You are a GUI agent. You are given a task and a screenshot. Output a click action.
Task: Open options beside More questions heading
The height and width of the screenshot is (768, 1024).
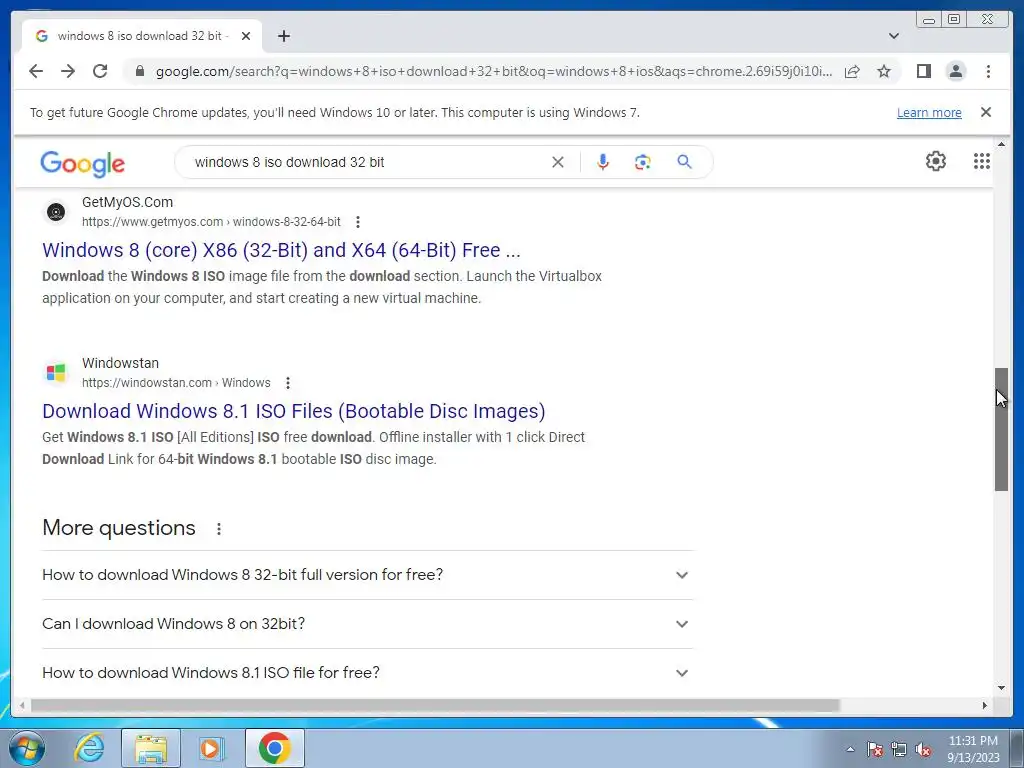(219, 528)
